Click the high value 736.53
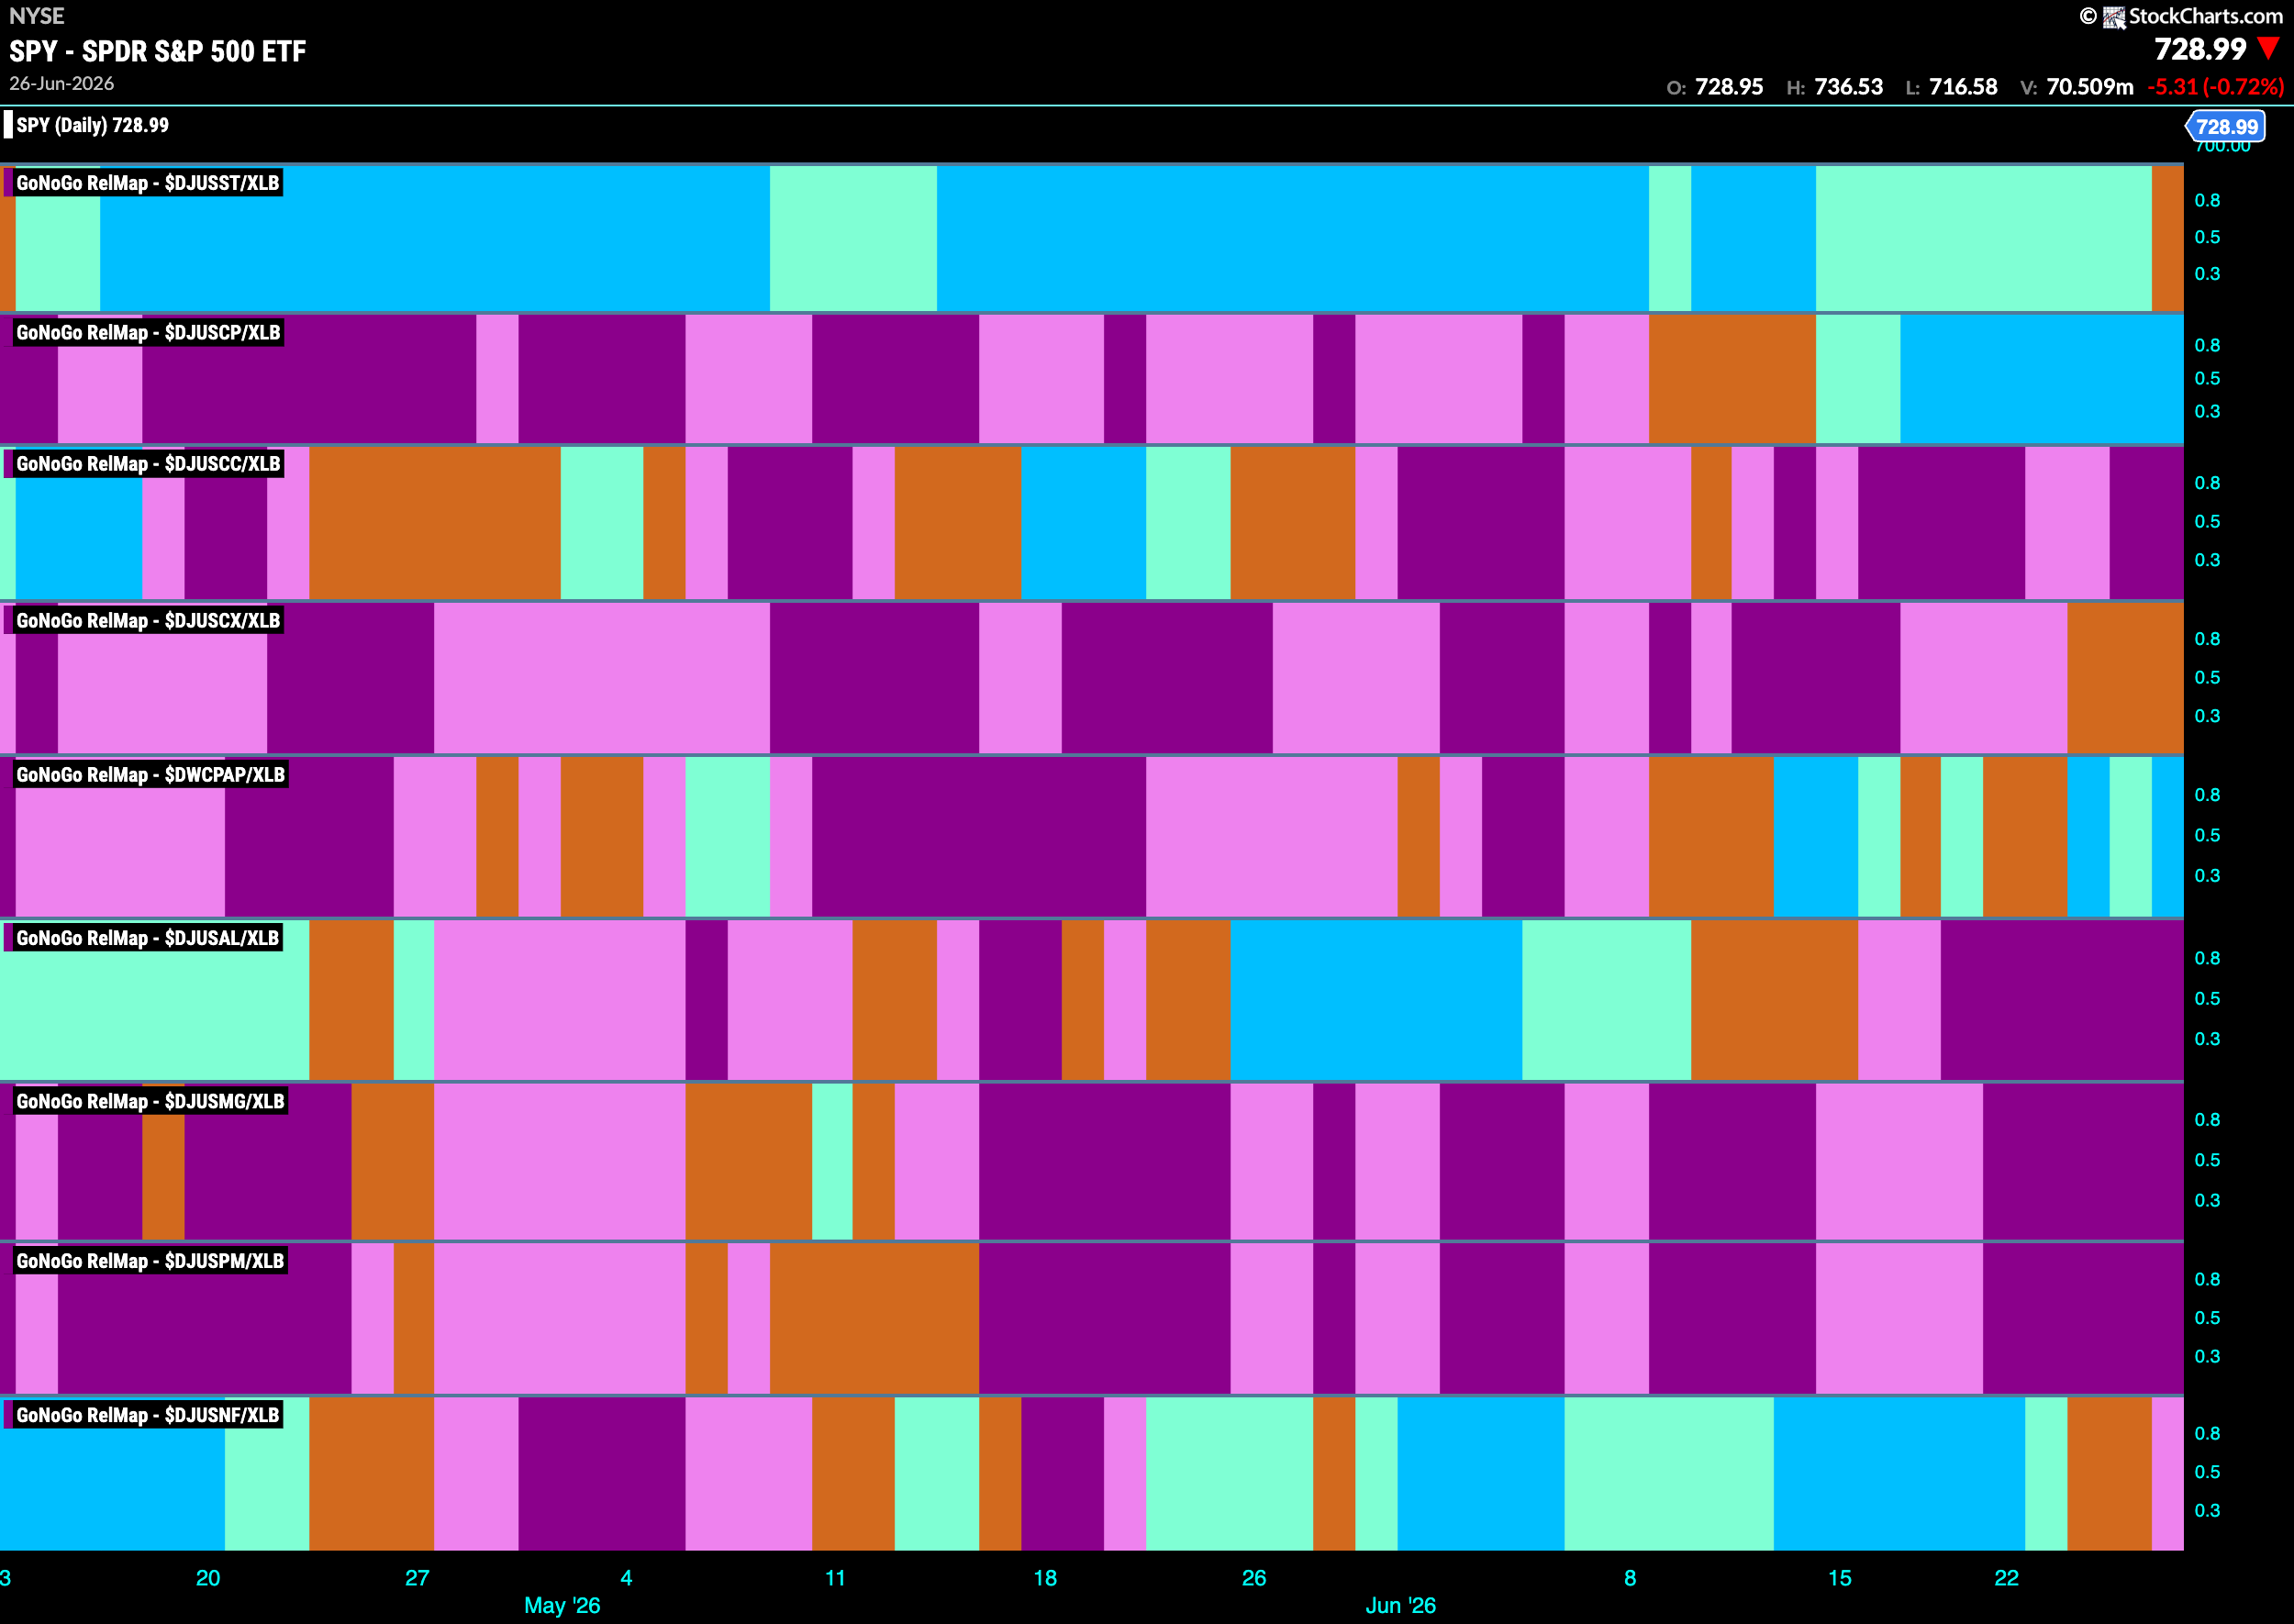The width and height of the screenshot is (2294, 1624). pyautogui.click(x=1848, y=87)
